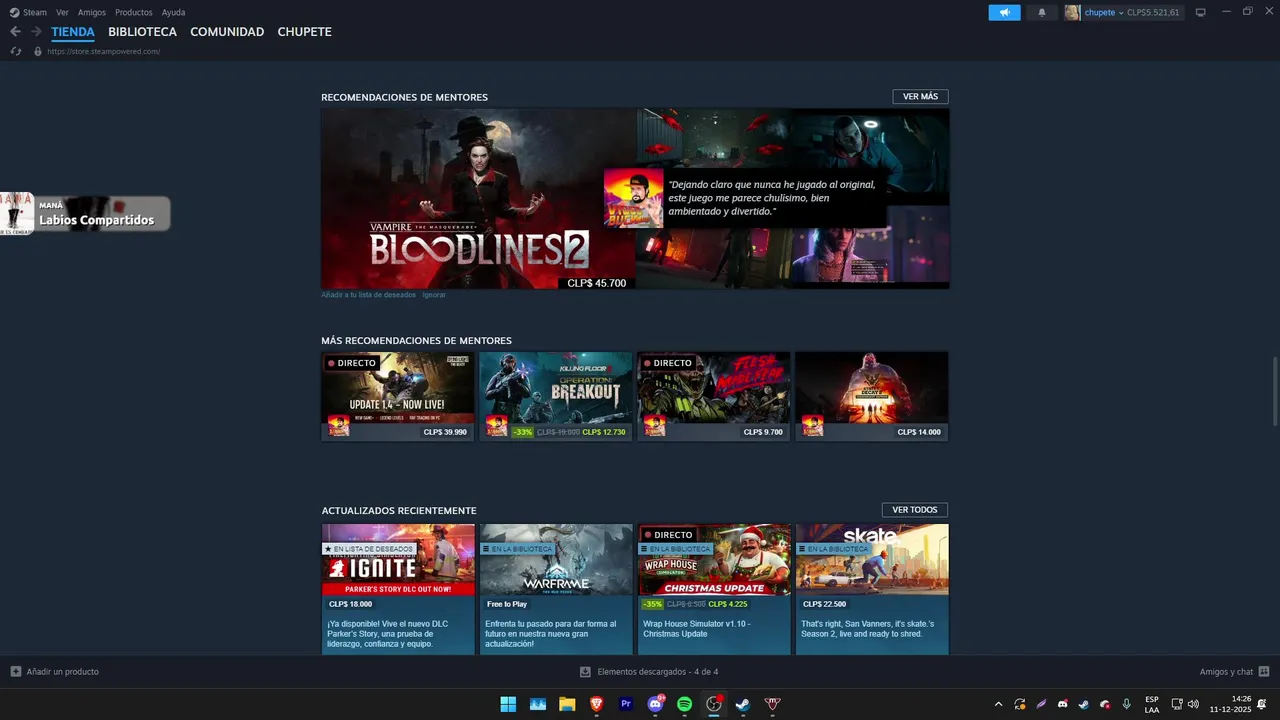This screenshot has width=1280, height=720.
Task: Click the Labios Compartidos music overlay
Action: [x=85, y=213]
